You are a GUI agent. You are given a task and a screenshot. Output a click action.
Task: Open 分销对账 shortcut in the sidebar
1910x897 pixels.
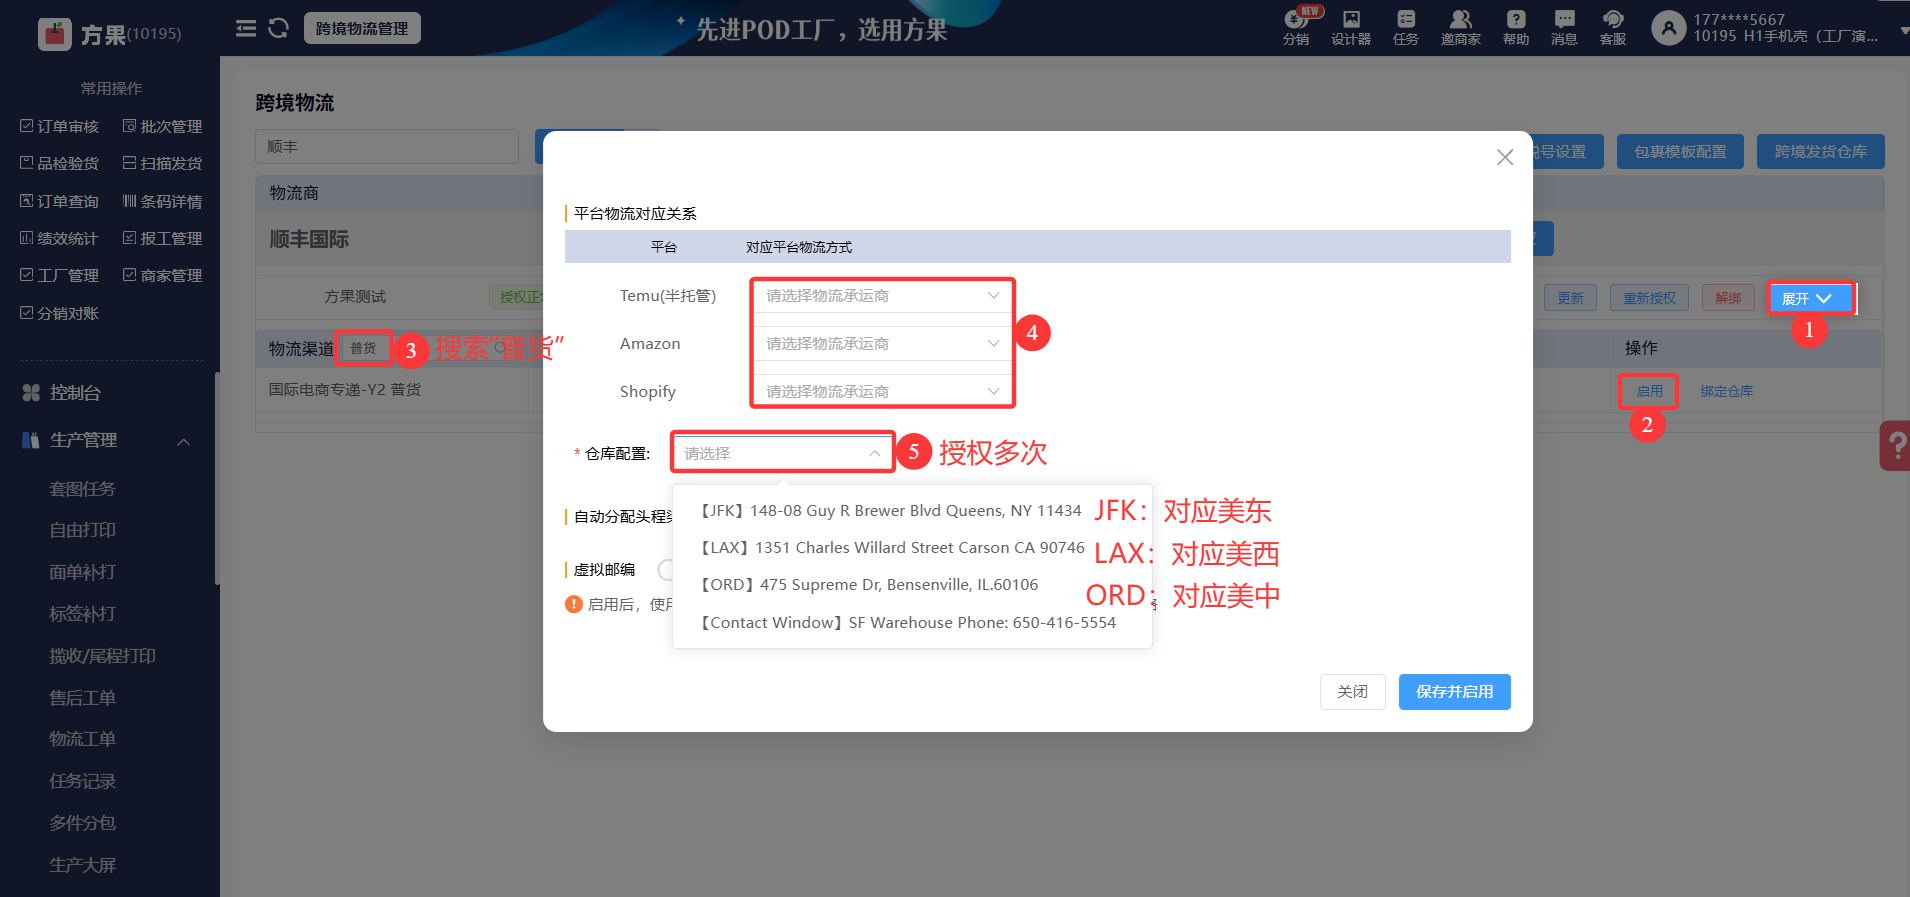point(60,313)
